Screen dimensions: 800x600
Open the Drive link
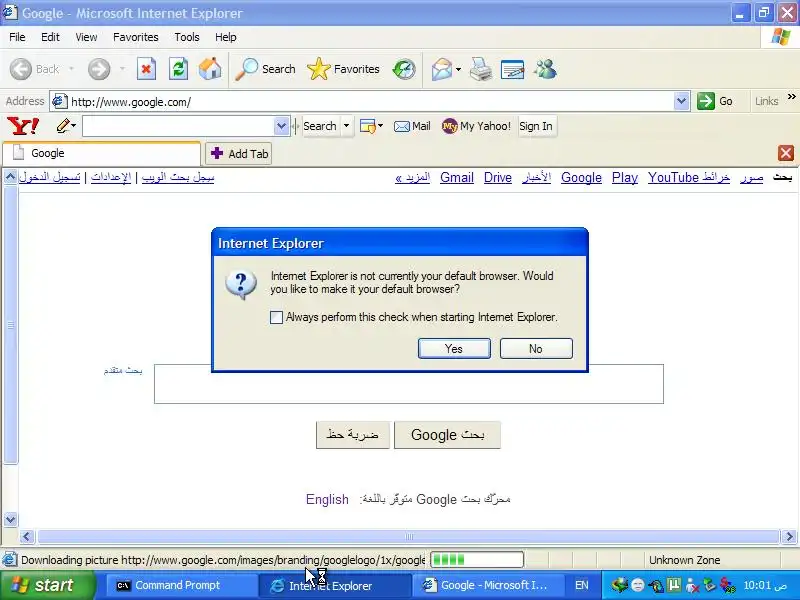(x=497, y=178)
